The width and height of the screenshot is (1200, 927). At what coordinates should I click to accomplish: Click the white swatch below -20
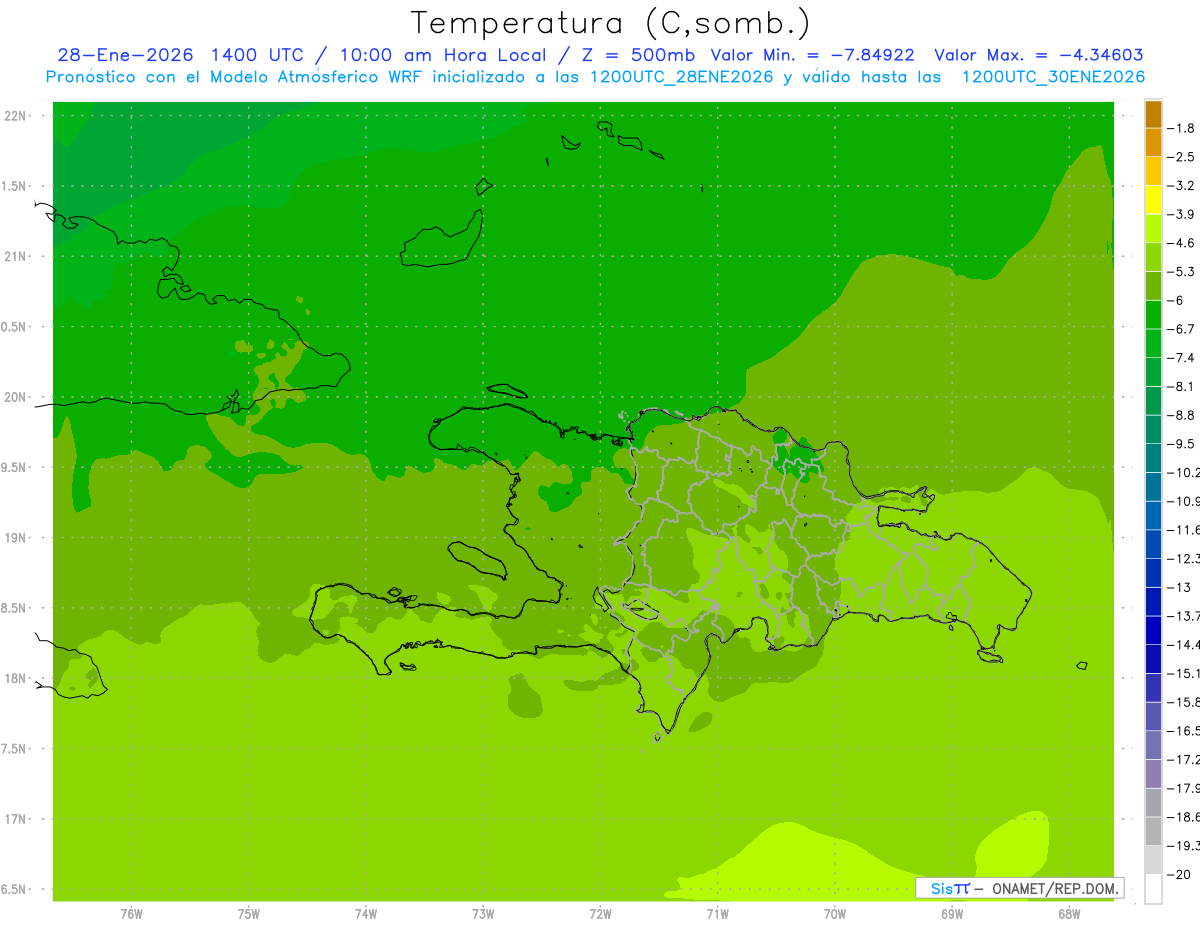pos(1153,889)
